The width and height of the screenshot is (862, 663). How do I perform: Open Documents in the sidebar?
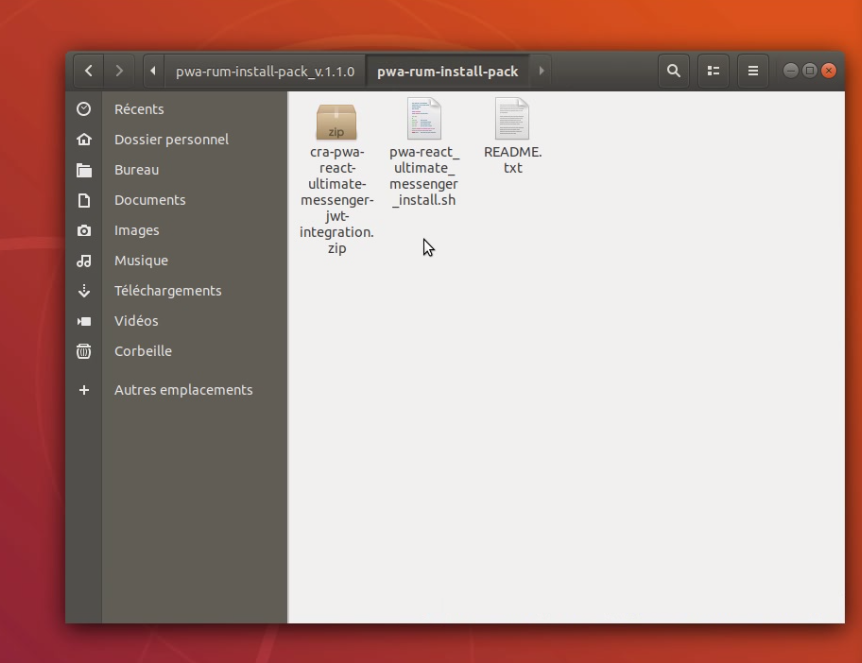pos(149,200)
